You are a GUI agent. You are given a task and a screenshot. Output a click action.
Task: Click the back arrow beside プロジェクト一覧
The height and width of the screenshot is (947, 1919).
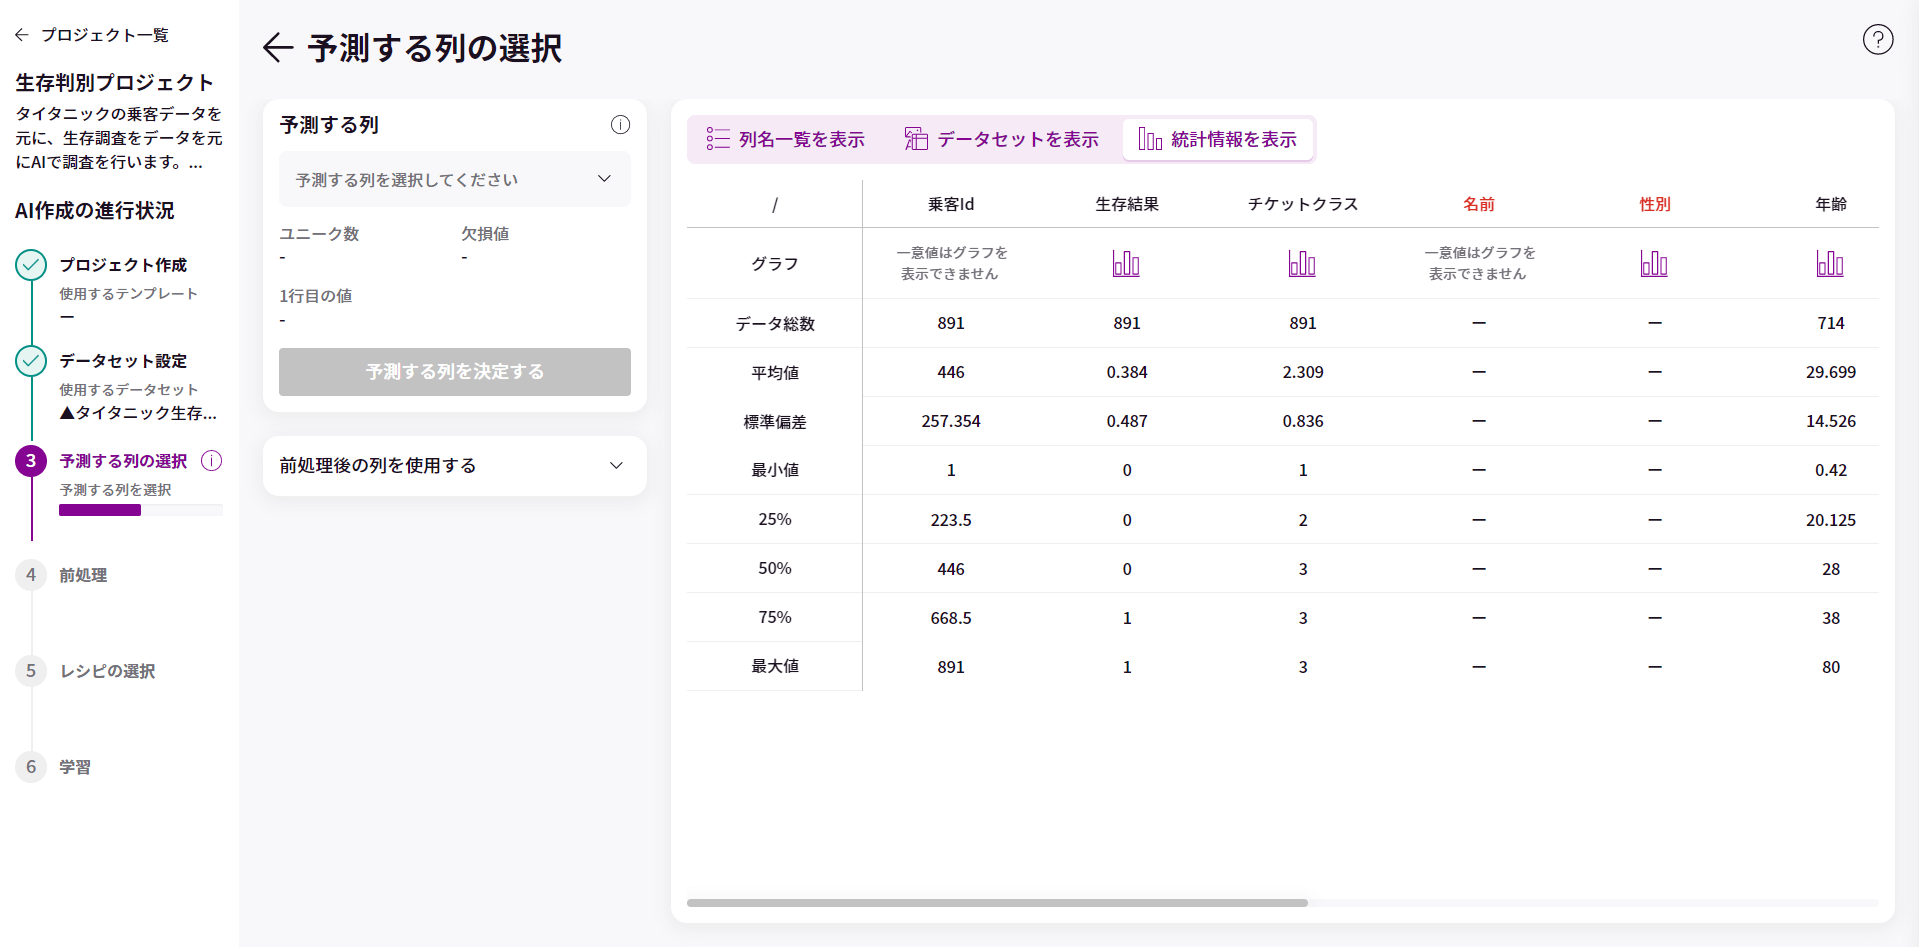click(22, 35)
